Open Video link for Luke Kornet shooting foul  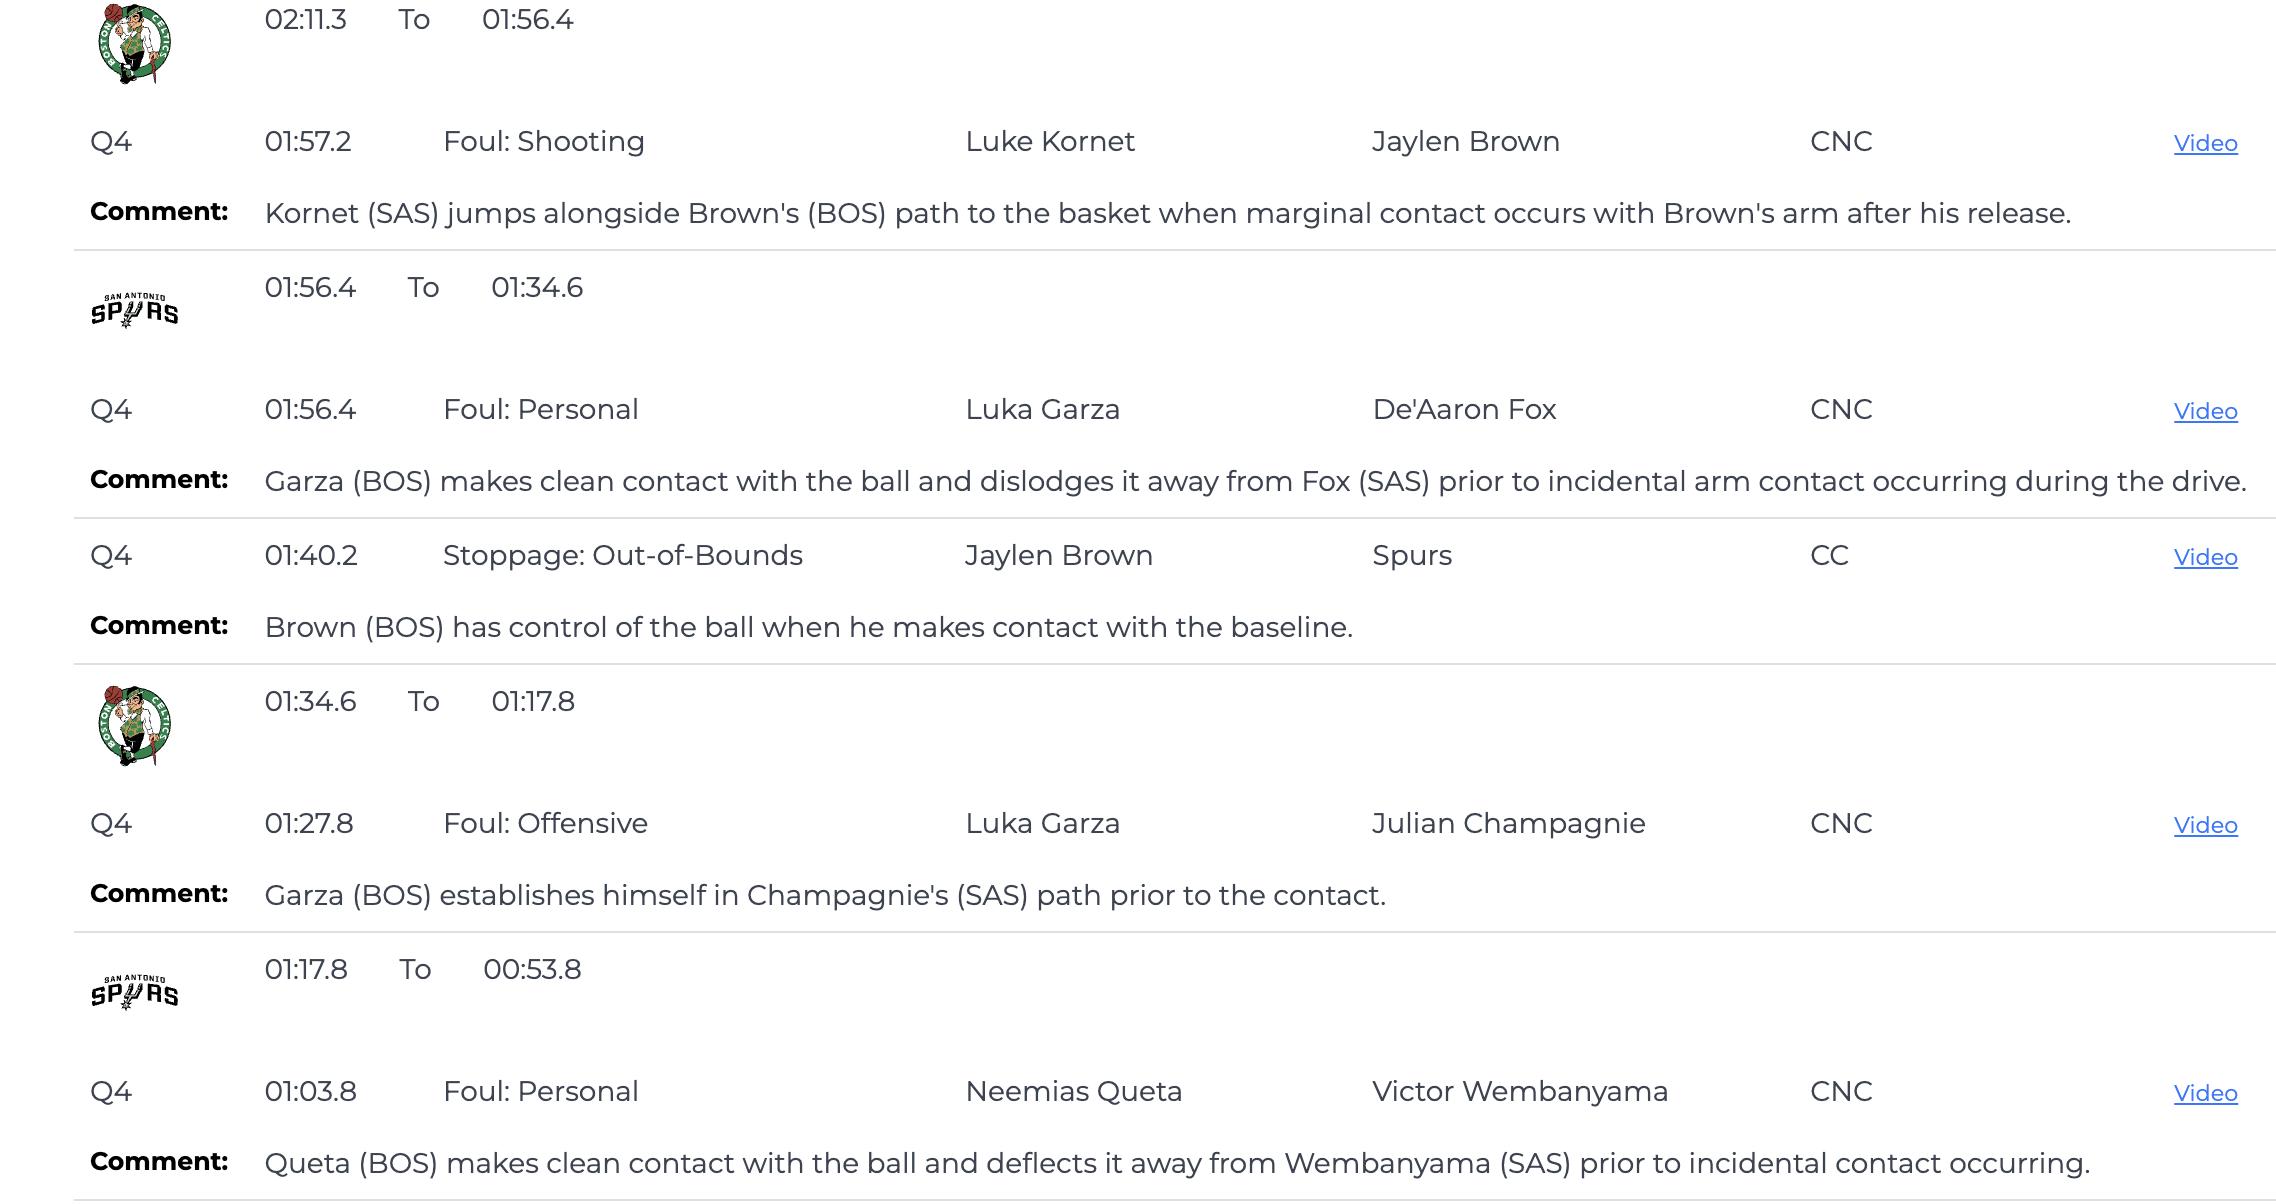(x=2205, y=143)
